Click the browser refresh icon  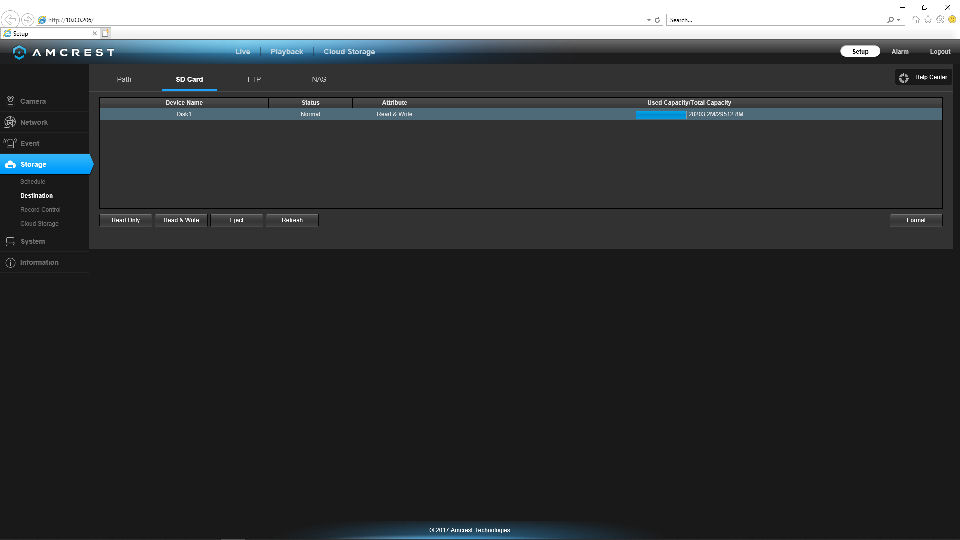coord(657,20)
